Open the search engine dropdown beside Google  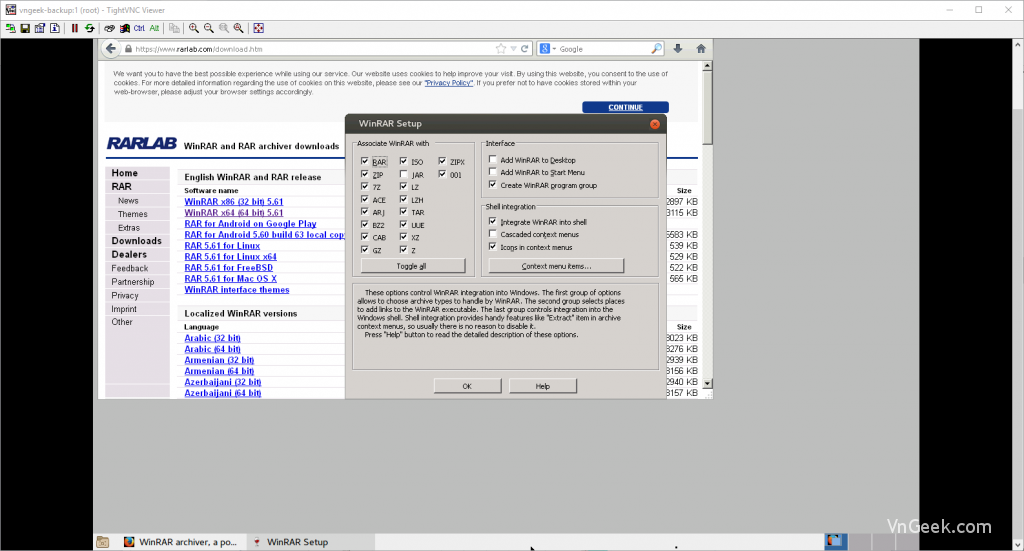[554, 49]
